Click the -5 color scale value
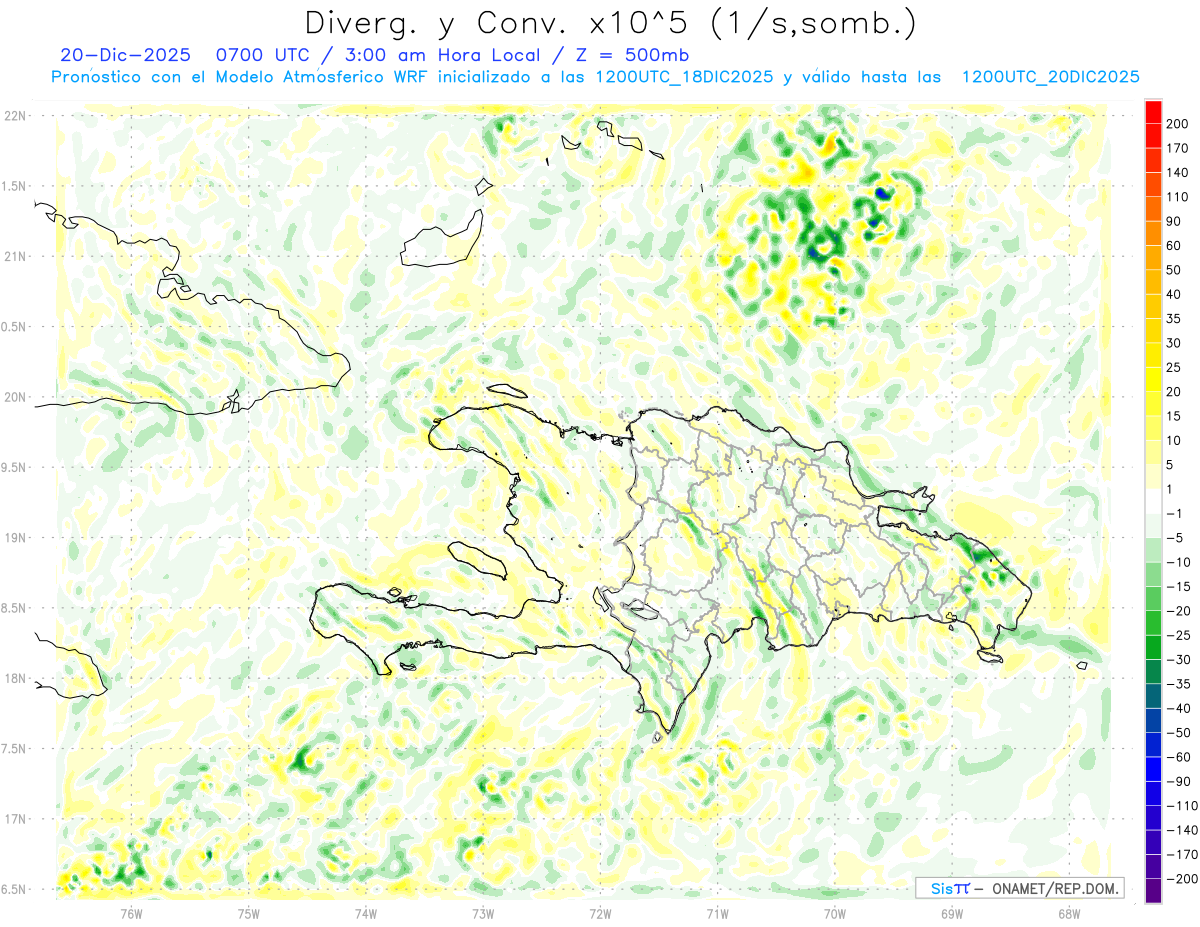The image size is (1200, 927). tap(1174, 538)
